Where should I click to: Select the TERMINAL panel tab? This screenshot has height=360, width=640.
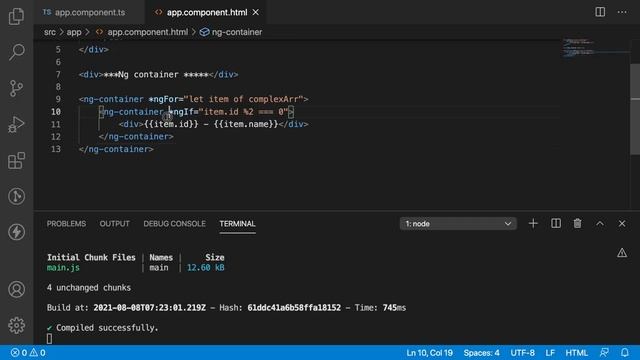(x=237, y=224)
